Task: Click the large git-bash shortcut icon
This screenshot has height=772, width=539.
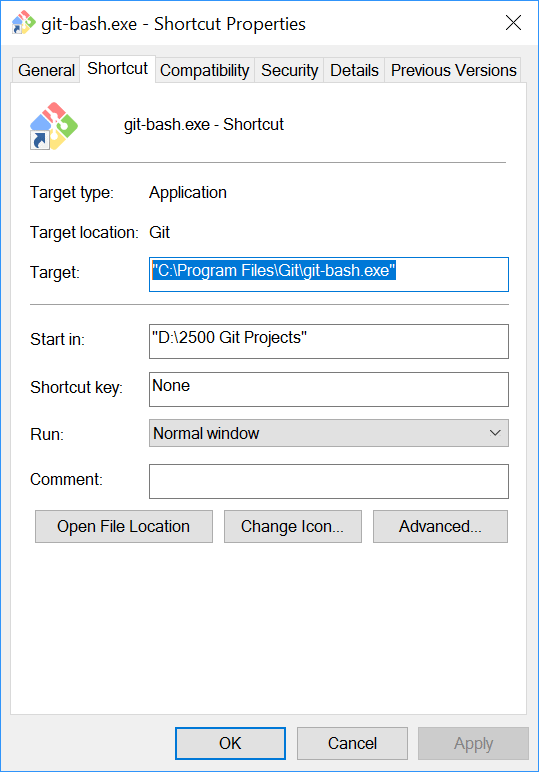Action: tap(54, 126)
